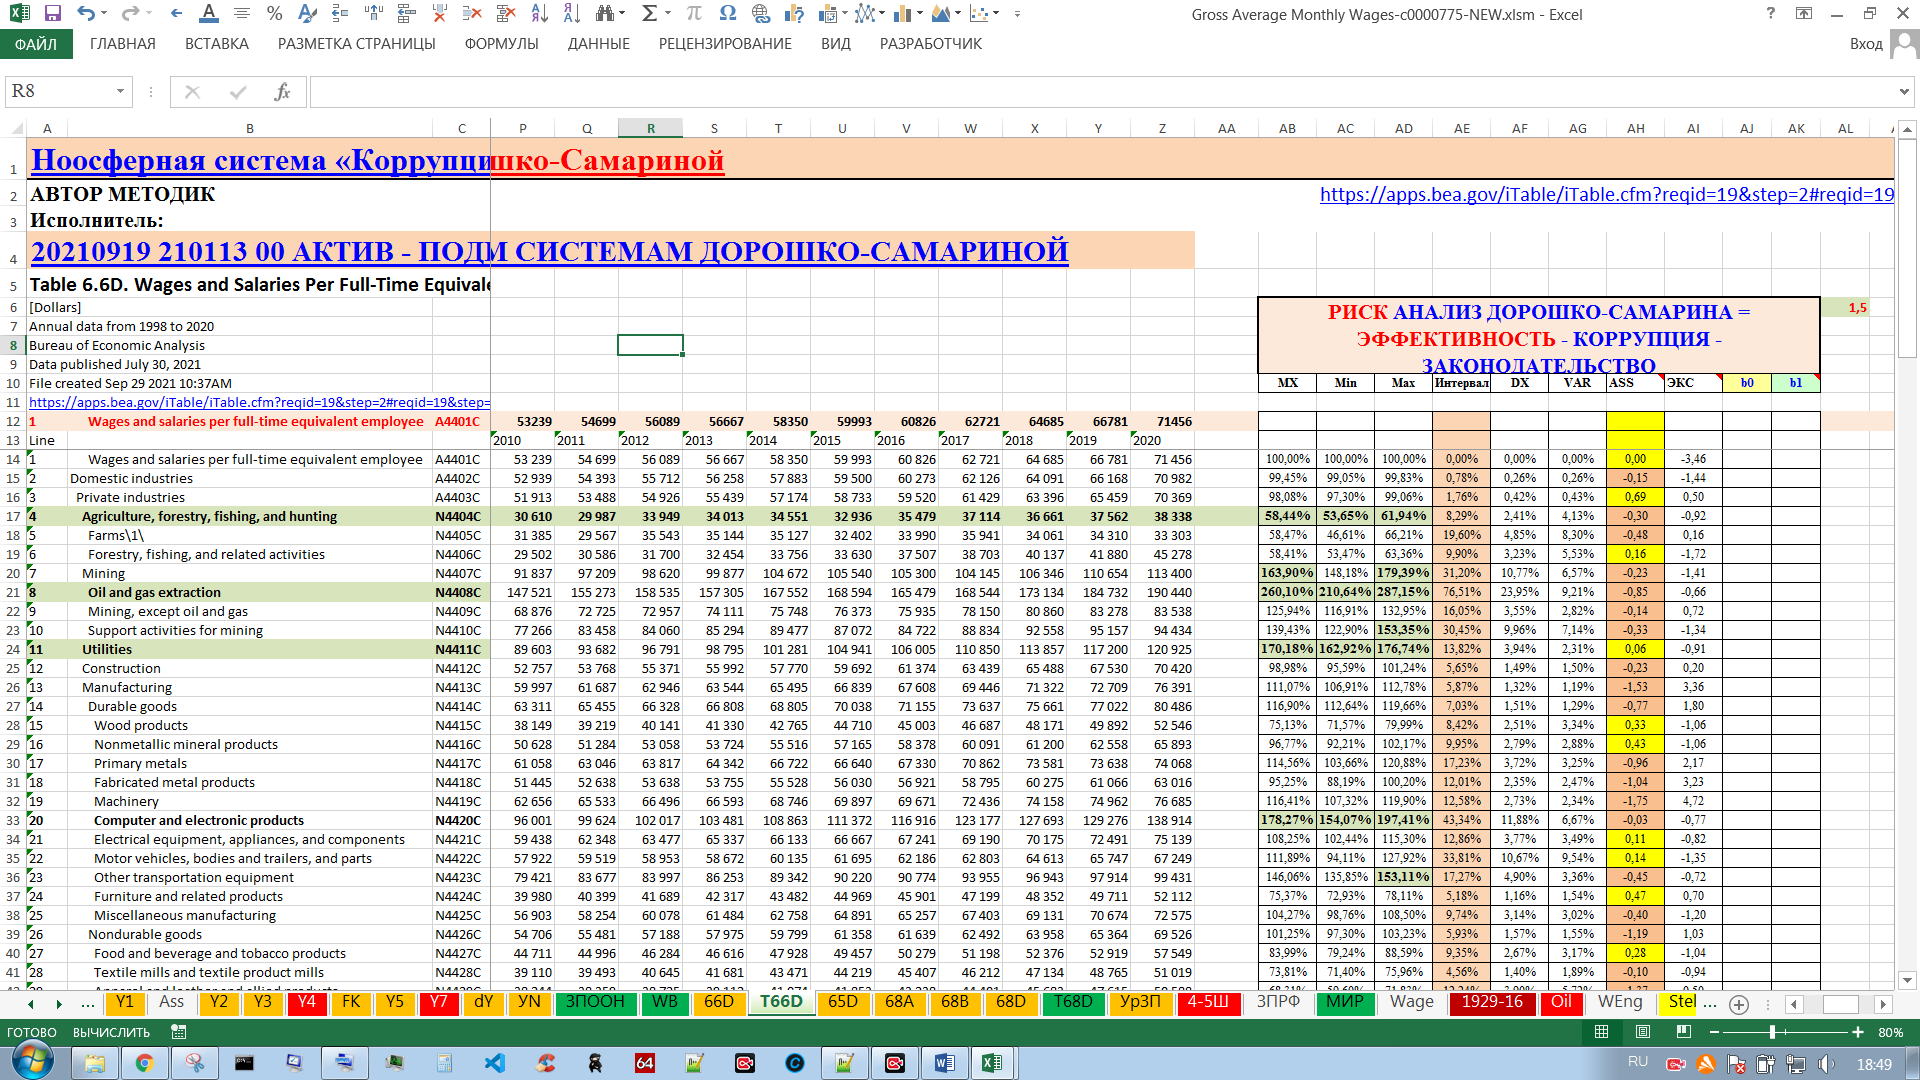Screen dimensions: 1920x1080
Task: Click the insert function fx icon
Action: pos(282,92)
